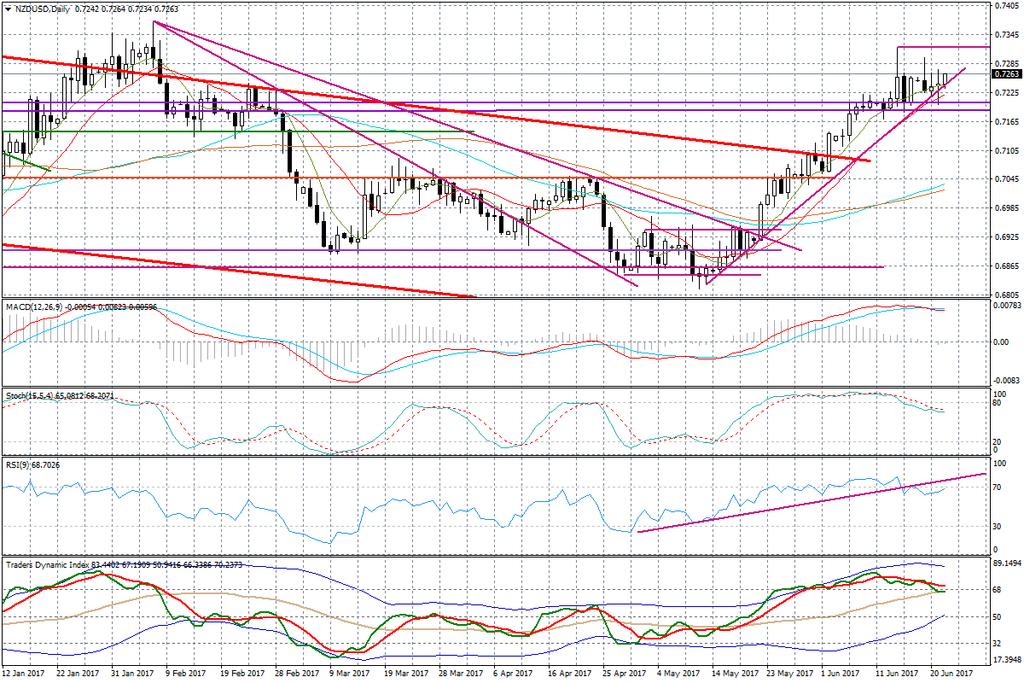Click the 70 level on RSI scale
1024x683 pixels.
point(997,487)
